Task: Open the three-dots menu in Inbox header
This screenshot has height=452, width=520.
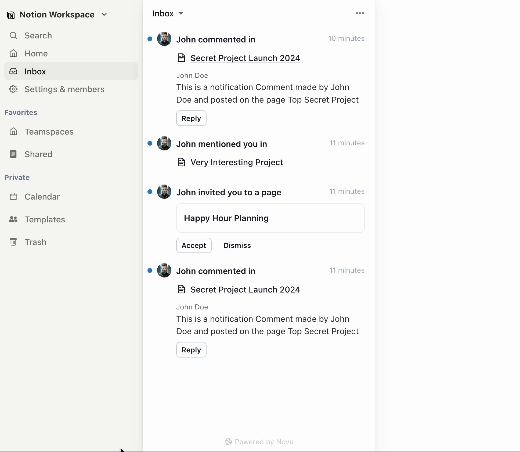Action: coord(360,13)
